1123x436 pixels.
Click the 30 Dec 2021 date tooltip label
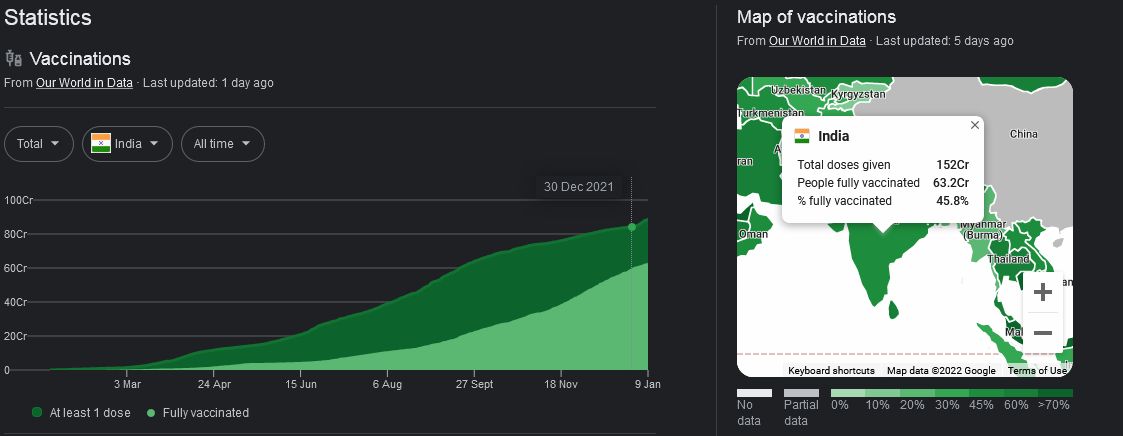(578, 187)
